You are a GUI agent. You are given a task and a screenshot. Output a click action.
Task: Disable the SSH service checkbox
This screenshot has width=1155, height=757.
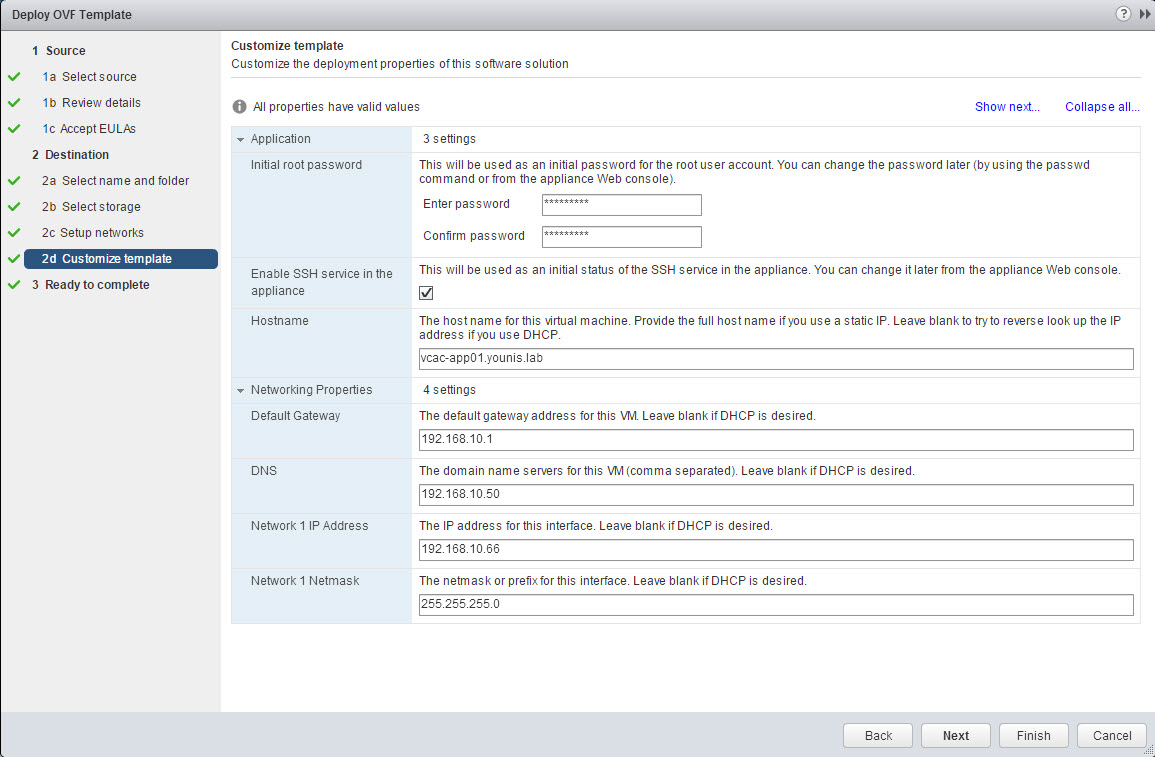click(426, 292)
